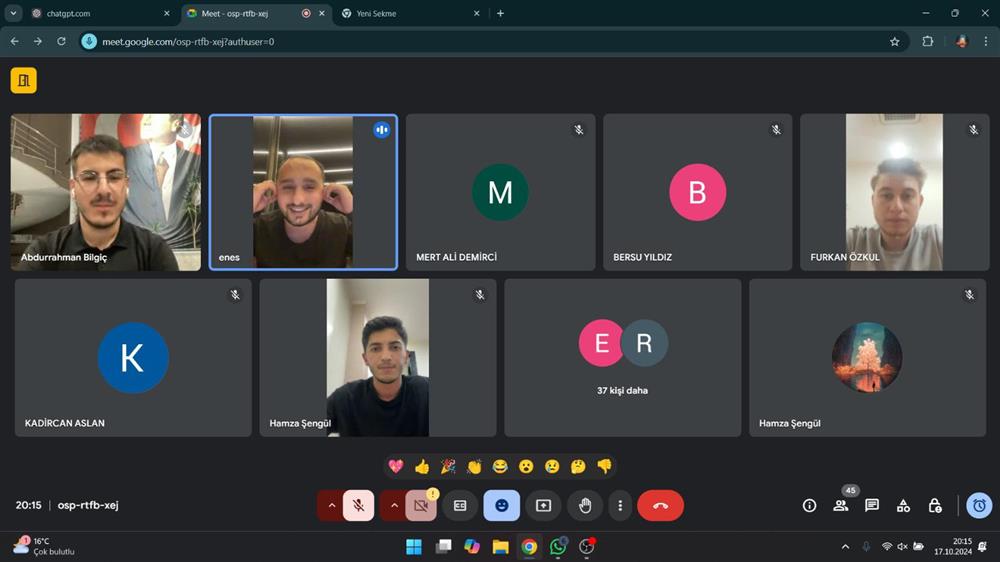
Task: Send the party popper reaction
Action: click(448, 466)
